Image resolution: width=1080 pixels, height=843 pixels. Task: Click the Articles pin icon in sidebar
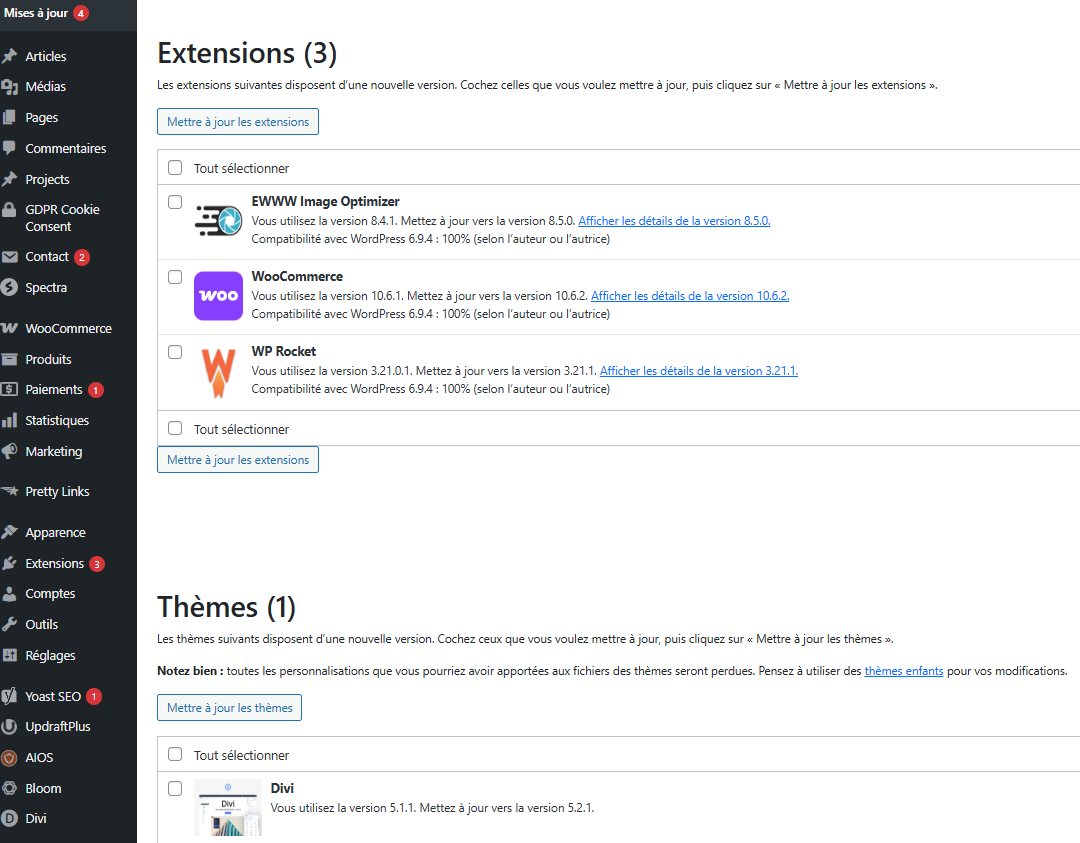pos(10,56)
